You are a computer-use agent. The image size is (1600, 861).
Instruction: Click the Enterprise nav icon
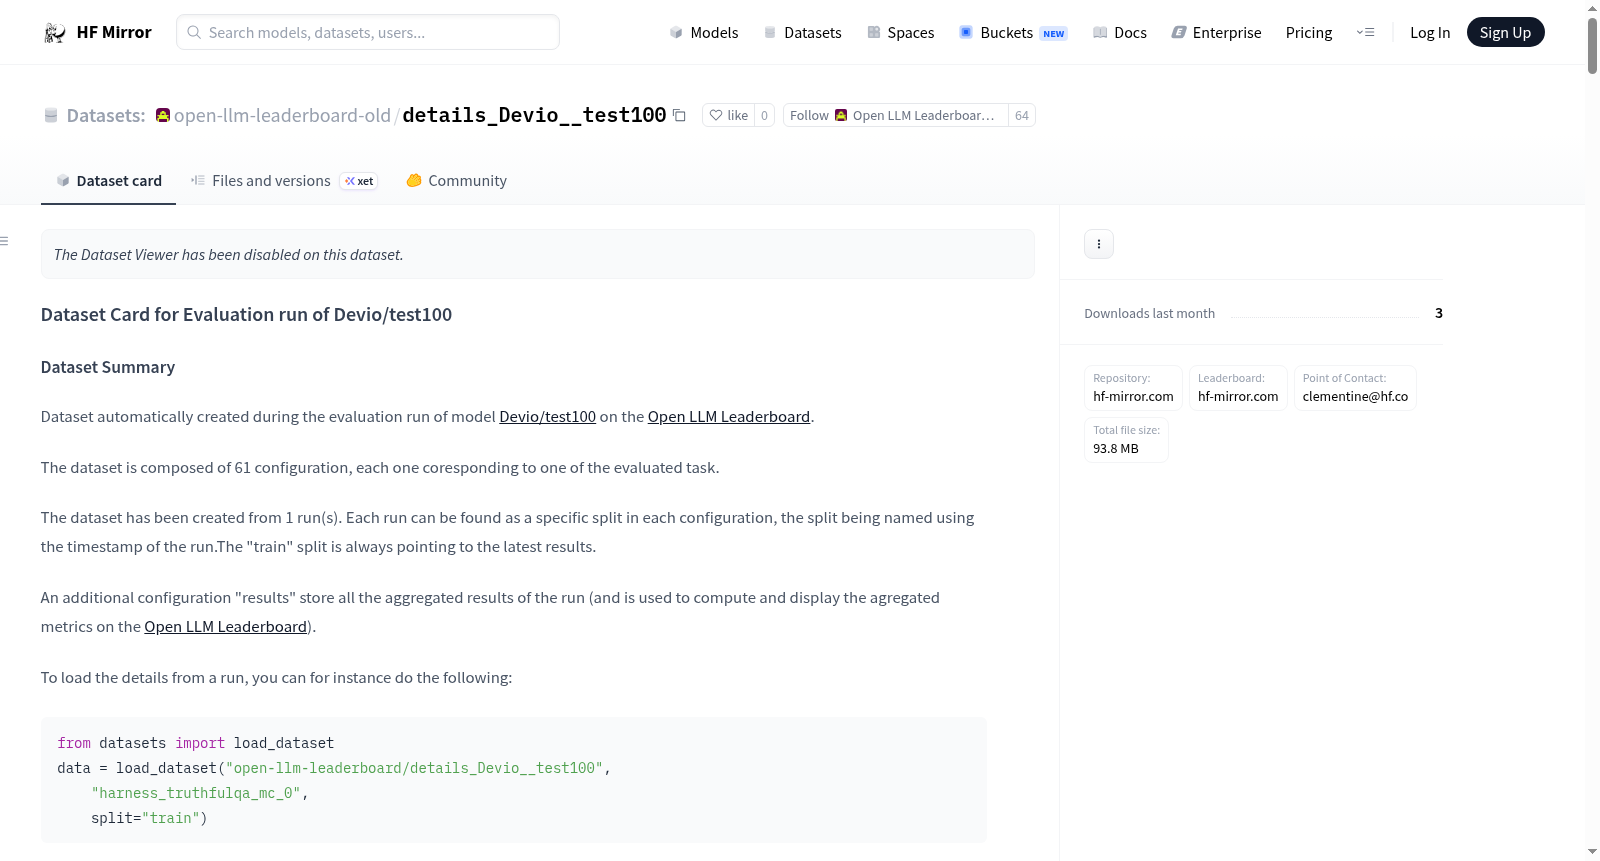click(1179, 32)
